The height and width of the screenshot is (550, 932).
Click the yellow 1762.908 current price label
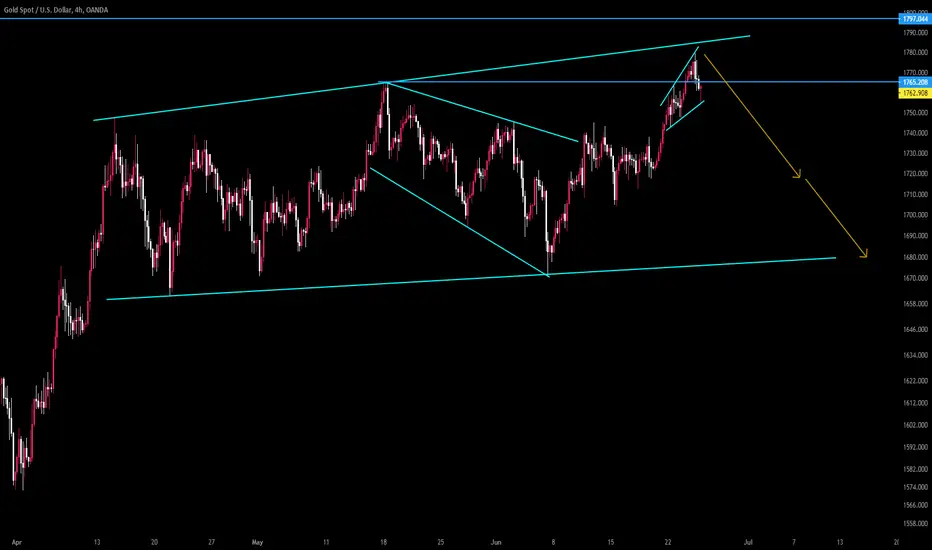pos(915,93)
